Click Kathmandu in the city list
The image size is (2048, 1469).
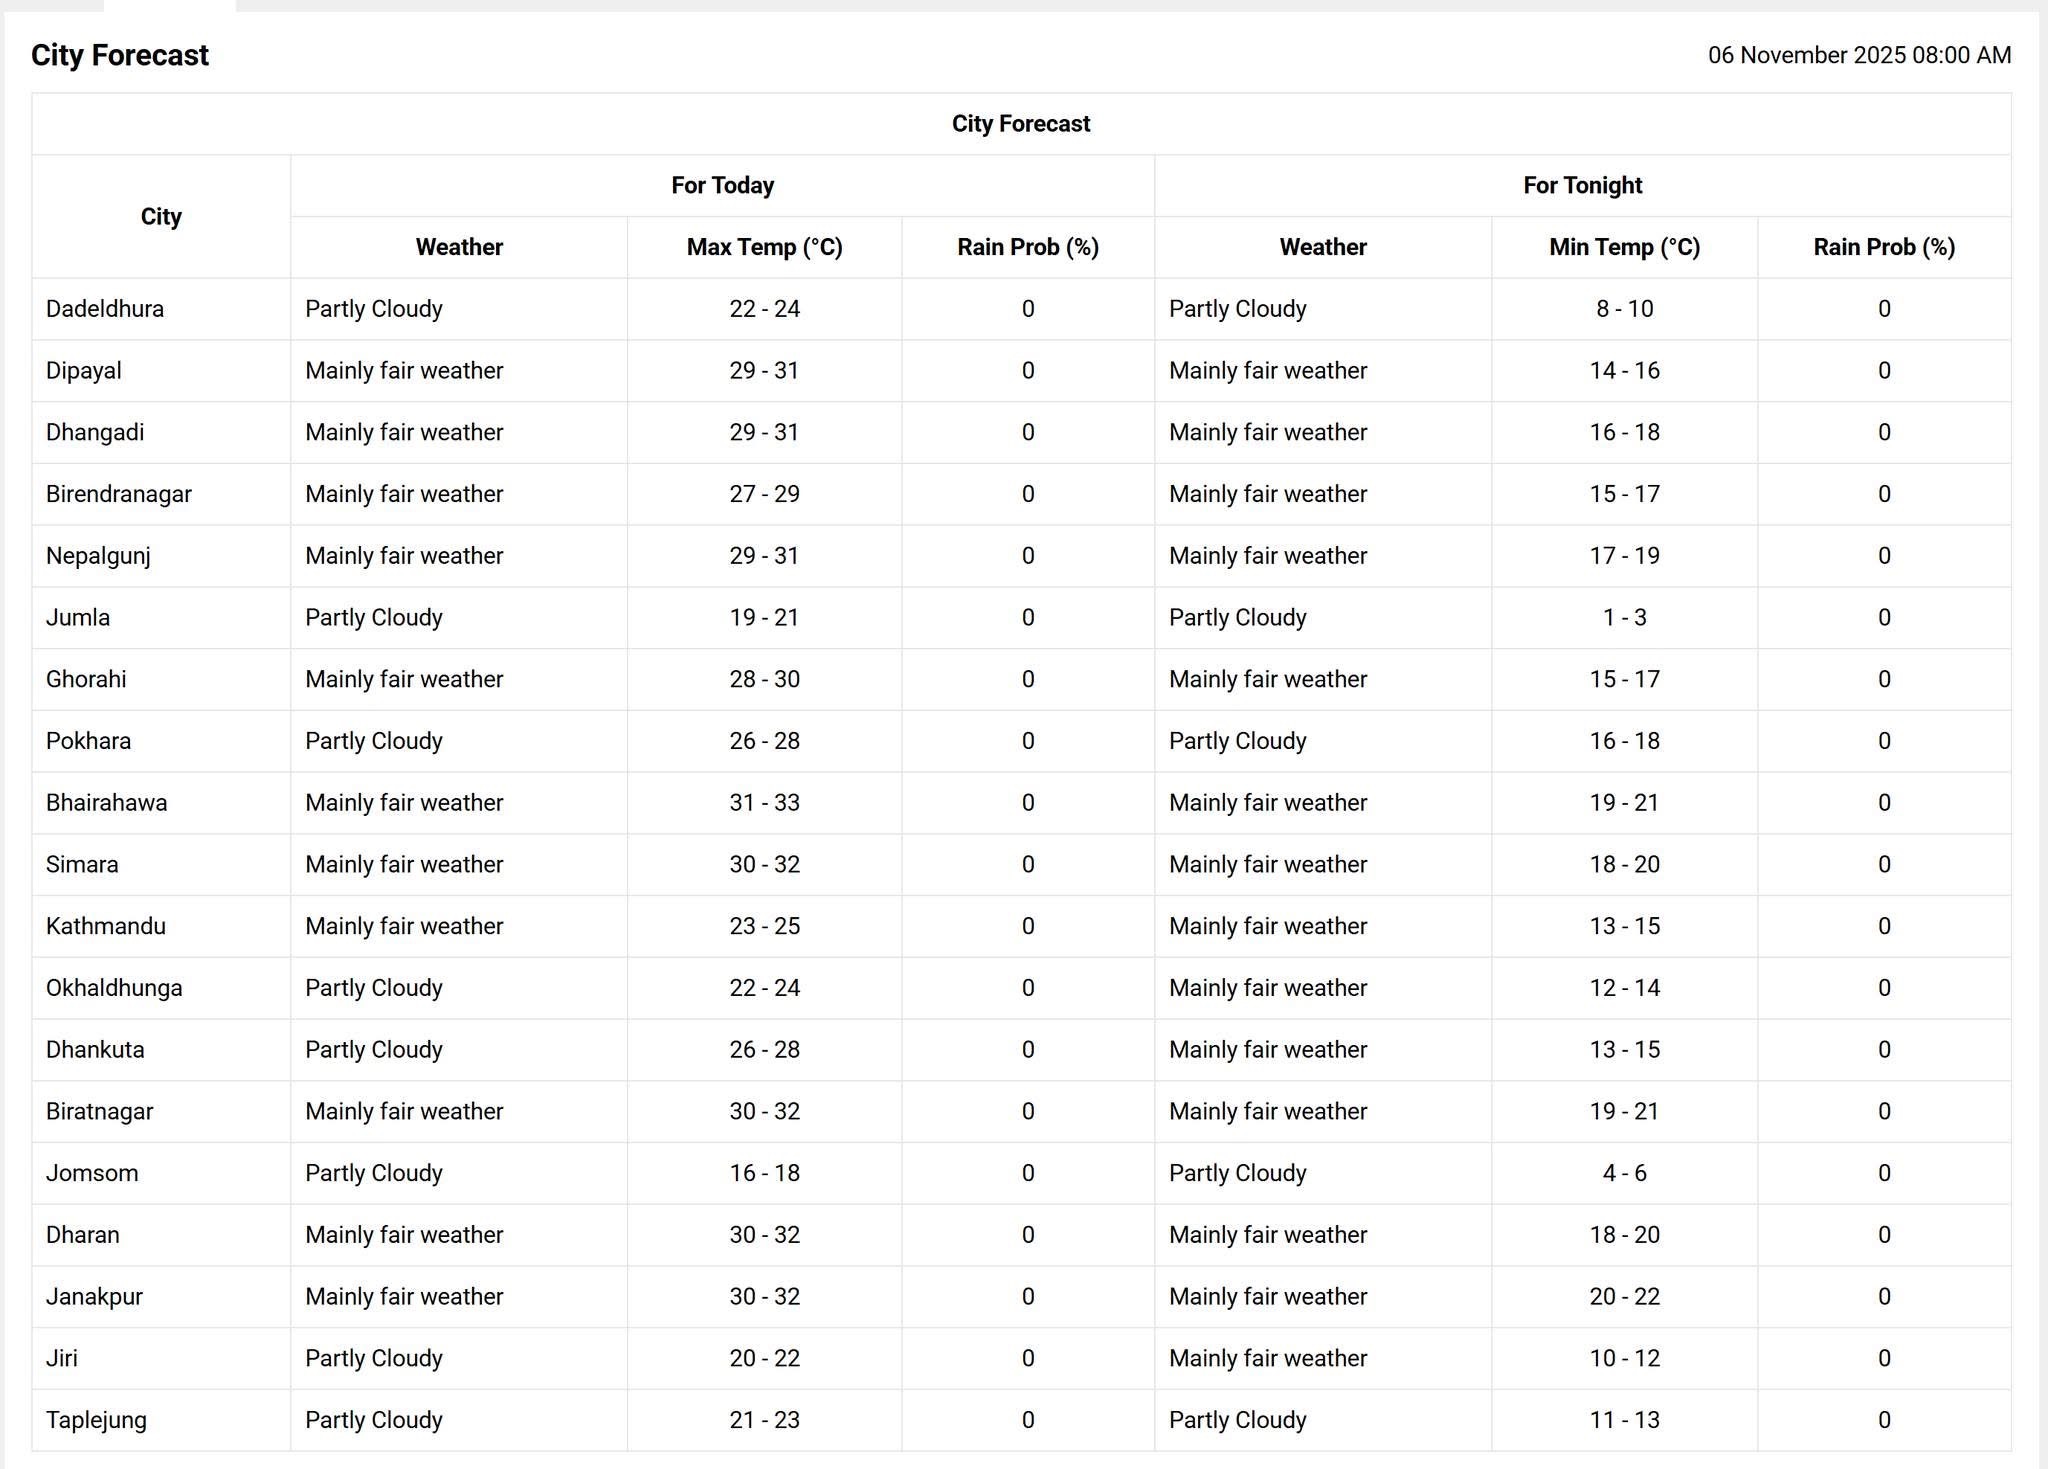tap(106, 926)
